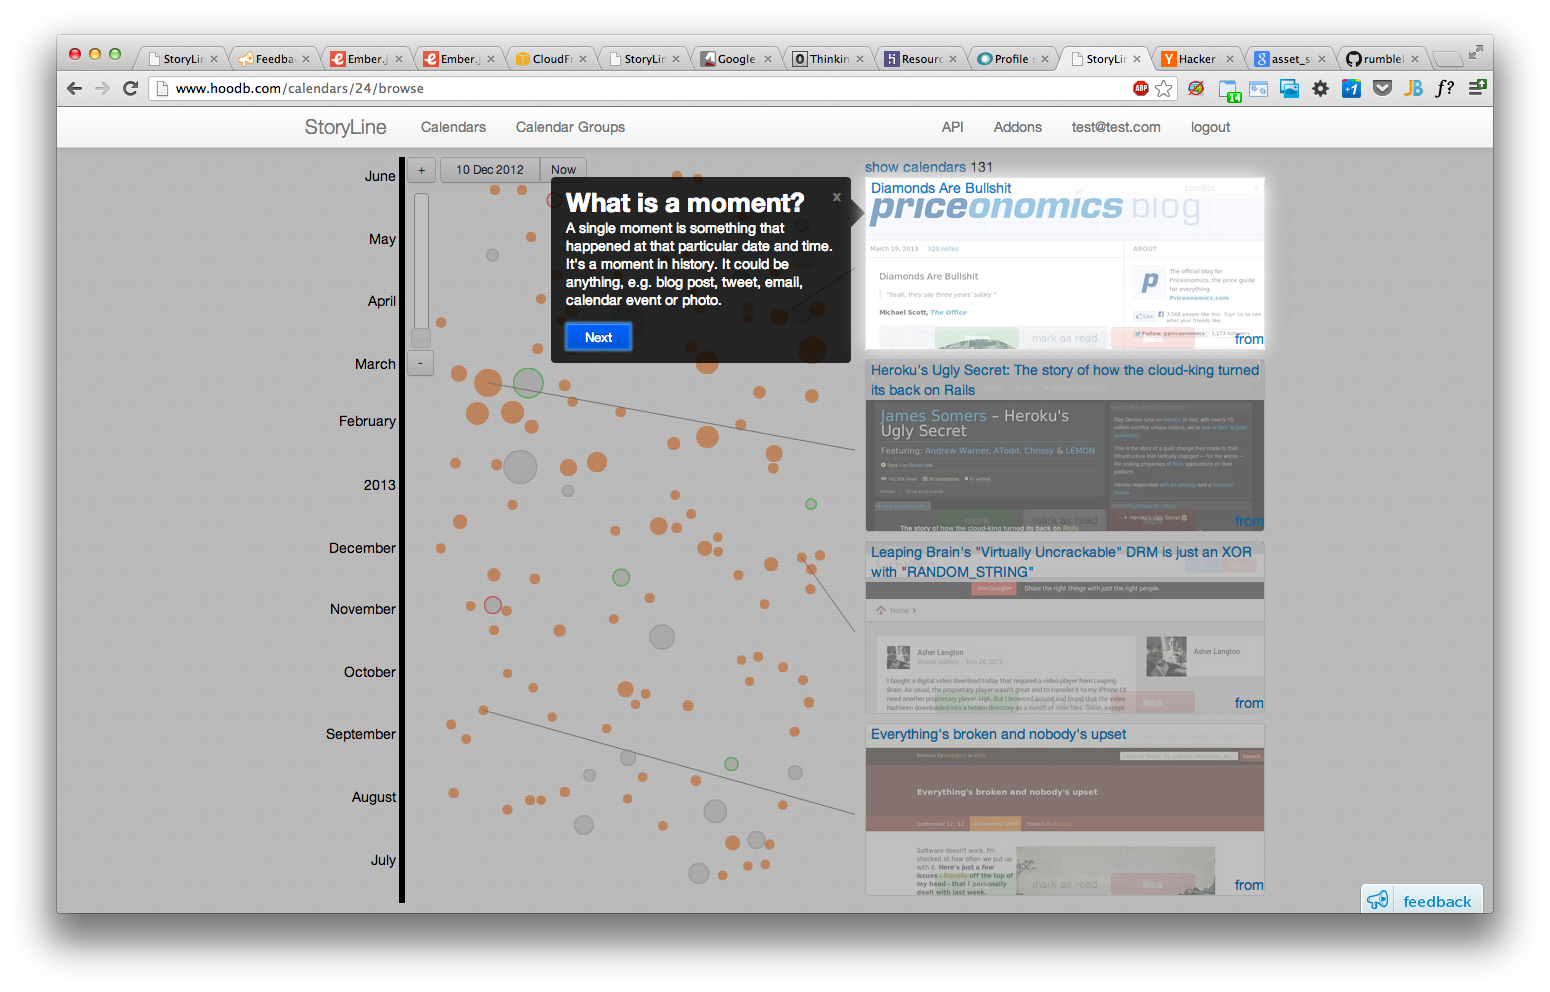Image resolution: width=1550 pixels, height=992 pixels.
Task: Open Heroku's Ugly Secret story title
Action: (x=1065, y=380)
